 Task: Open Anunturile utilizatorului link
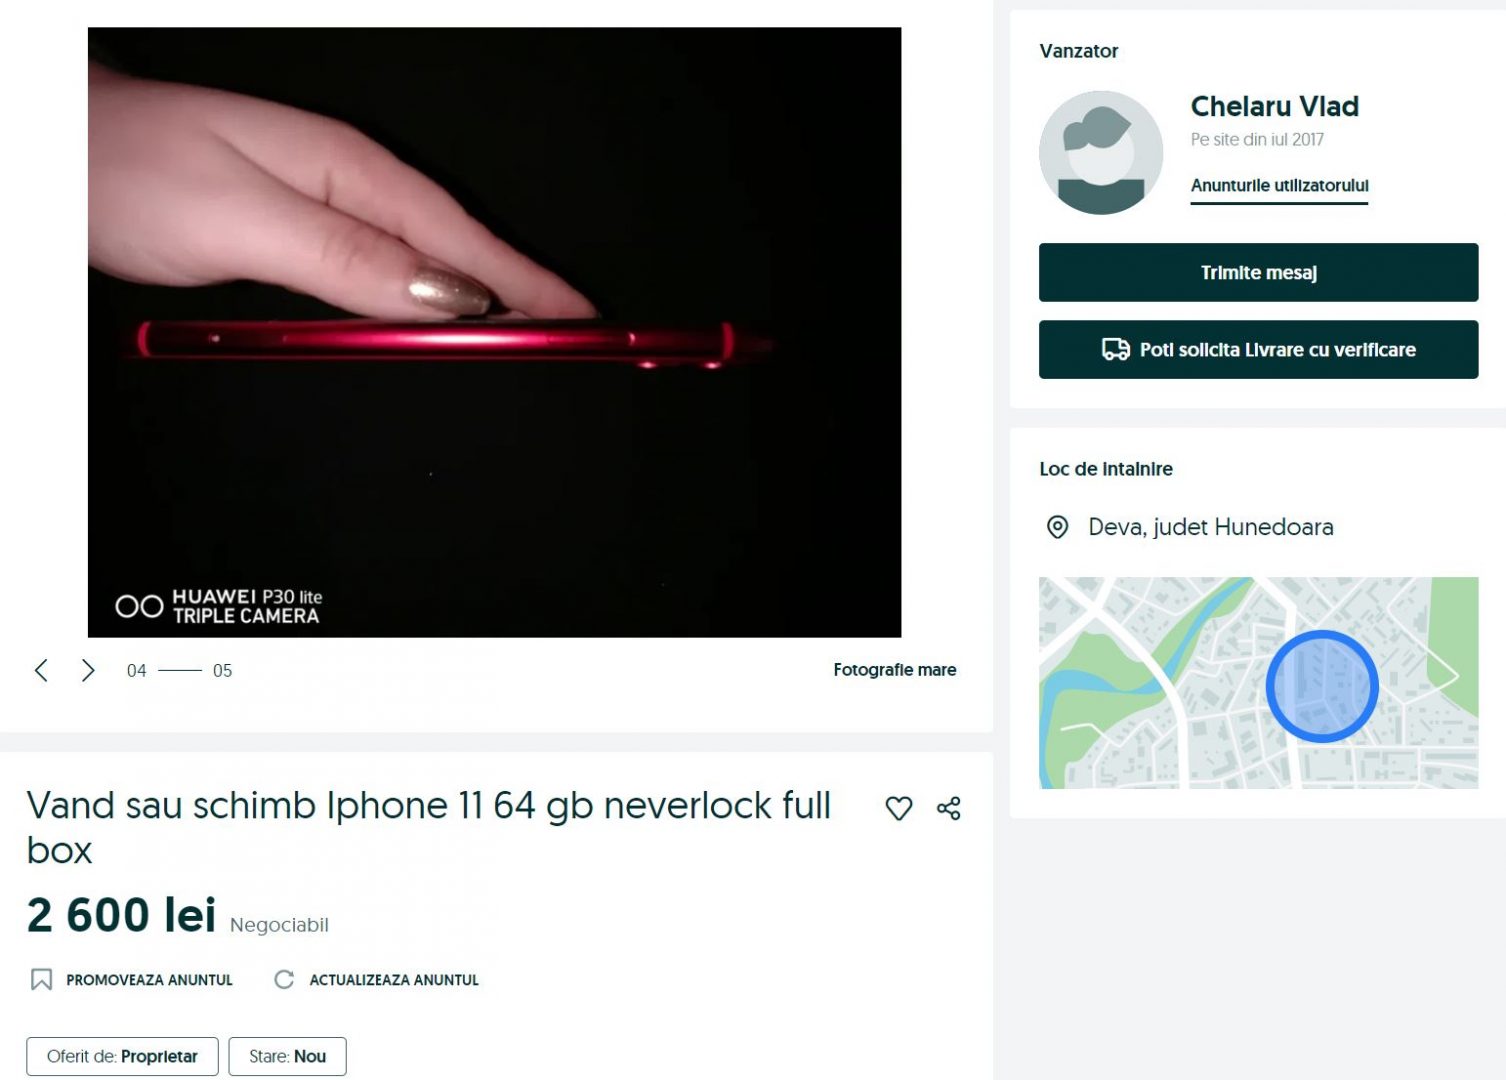[1279, 186]
